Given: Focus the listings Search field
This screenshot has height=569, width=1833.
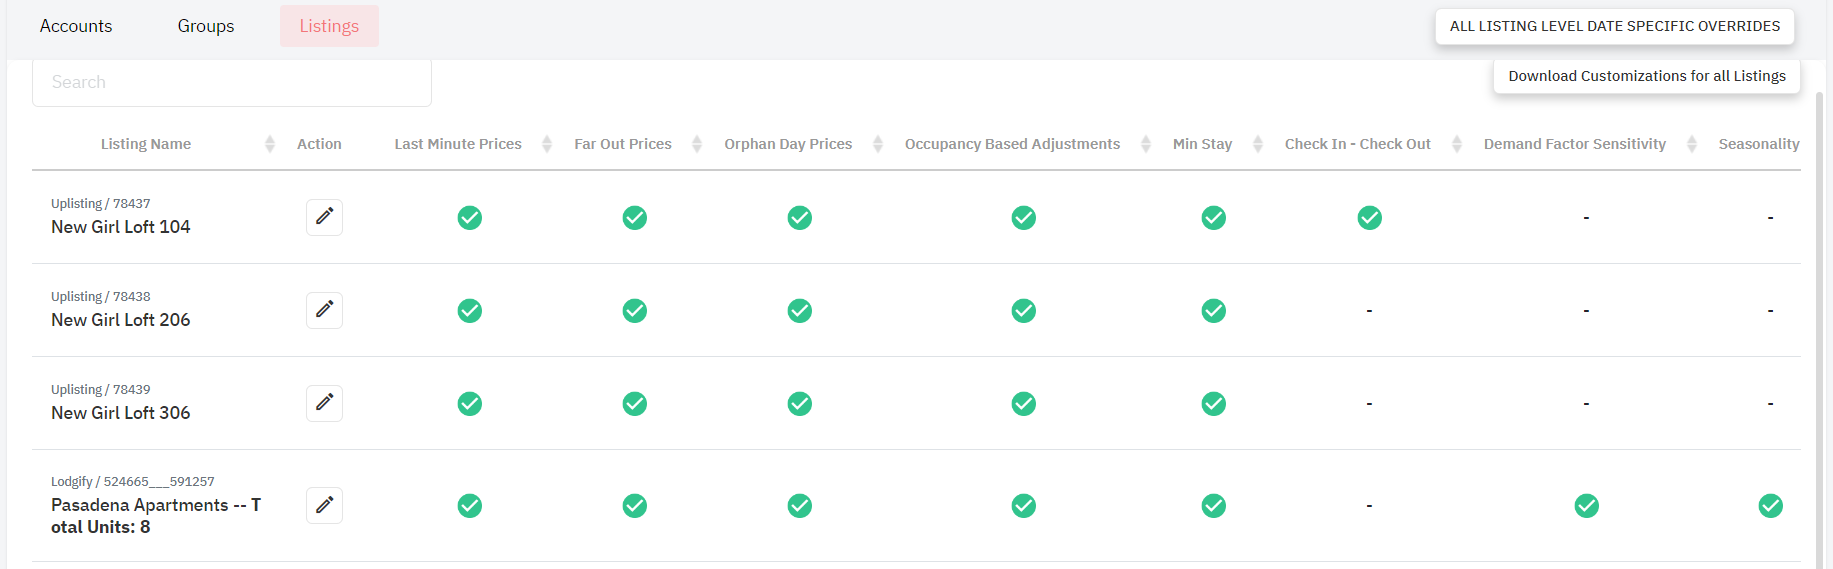Looking at the screenshot, I should coord(232,82).
